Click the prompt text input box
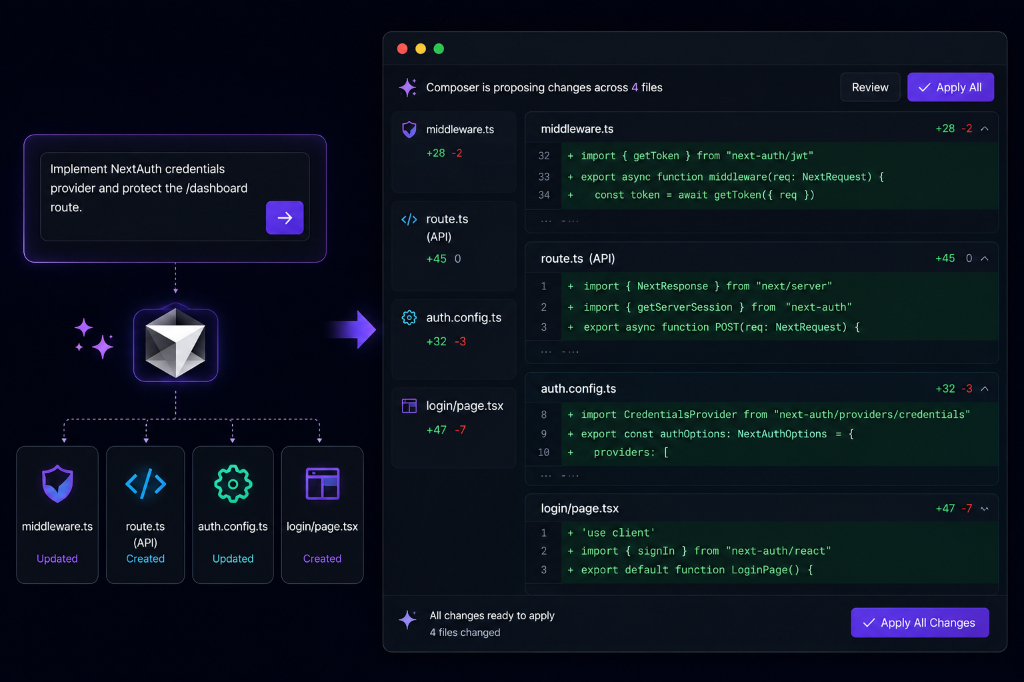 [x=175, y=197]
